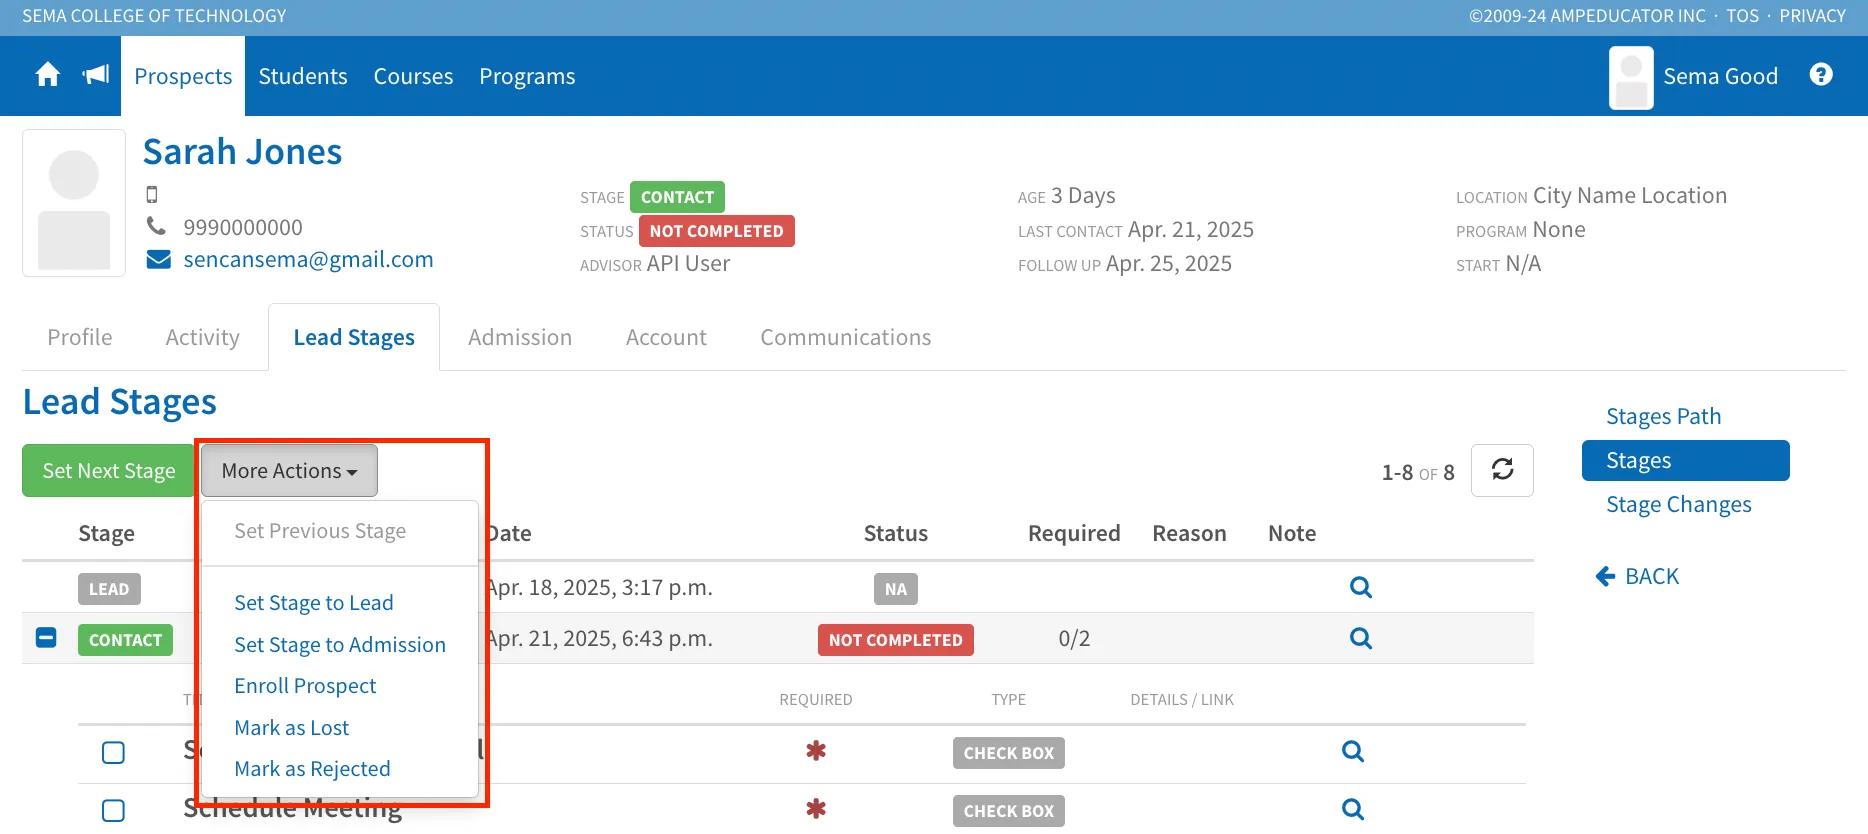The height and width of the screenshot is (834, 1868).
Task: Switch to the Admission tab
Action: [520, 337]
